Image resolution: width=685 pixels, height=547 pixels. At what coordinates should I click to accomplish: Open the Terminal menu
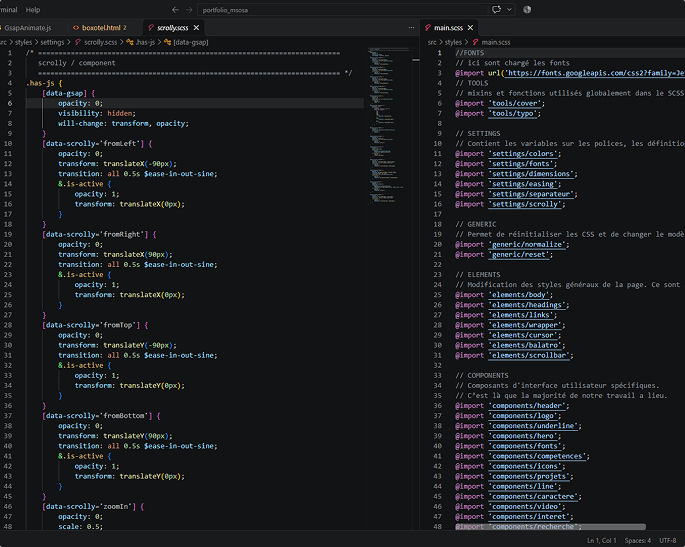pyautogui.click(x=8, y=10)
